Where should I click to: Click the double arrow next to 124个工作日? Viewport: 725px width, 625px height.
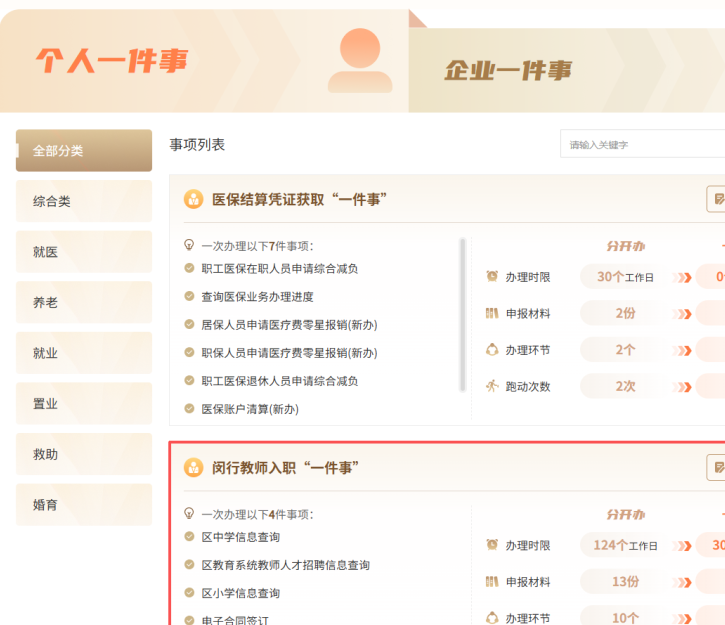point(683,546)
